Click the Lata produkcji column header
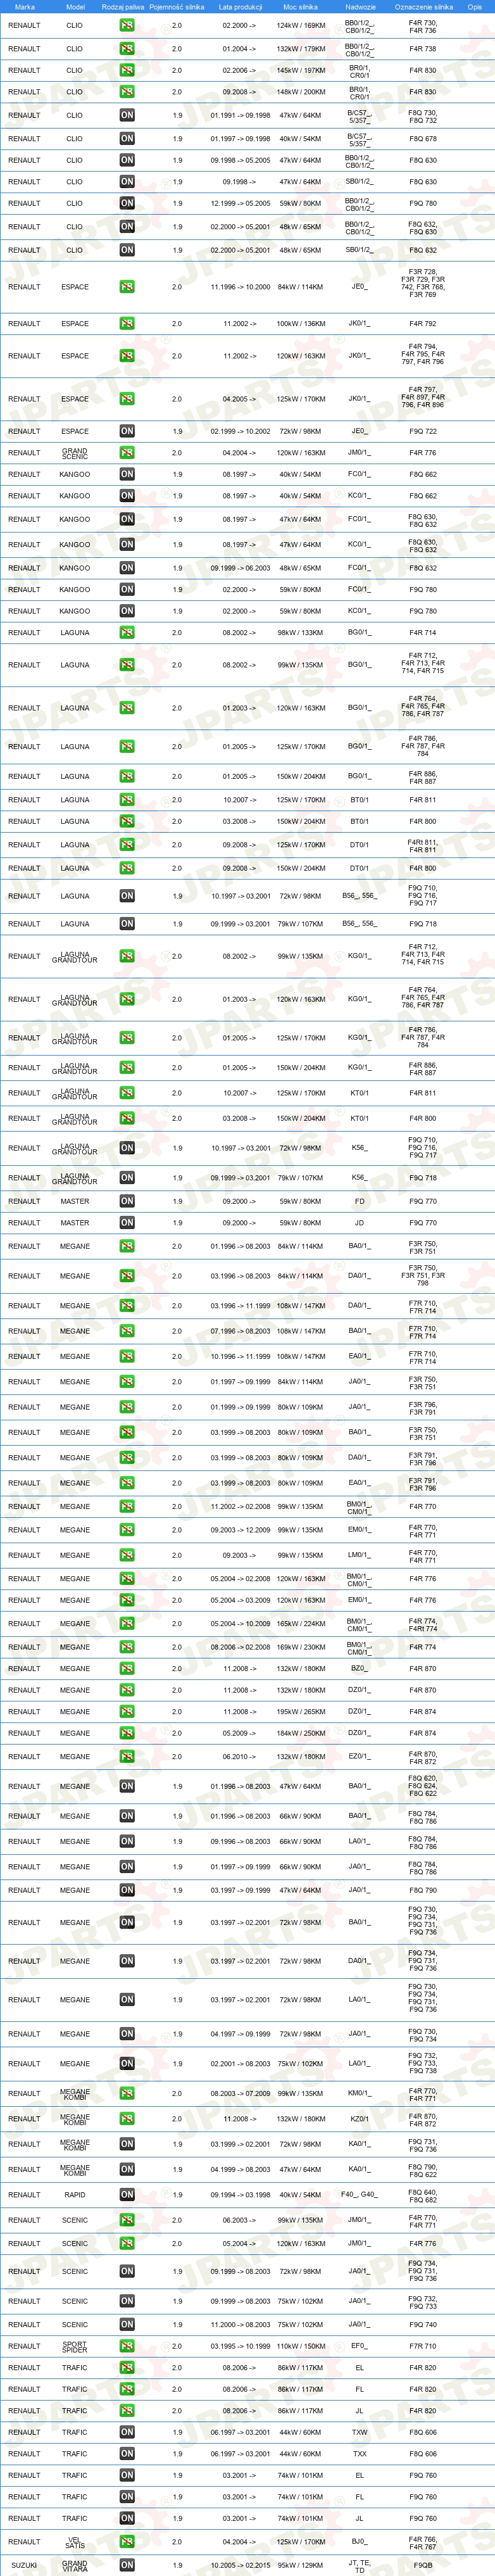 point(240,7)
